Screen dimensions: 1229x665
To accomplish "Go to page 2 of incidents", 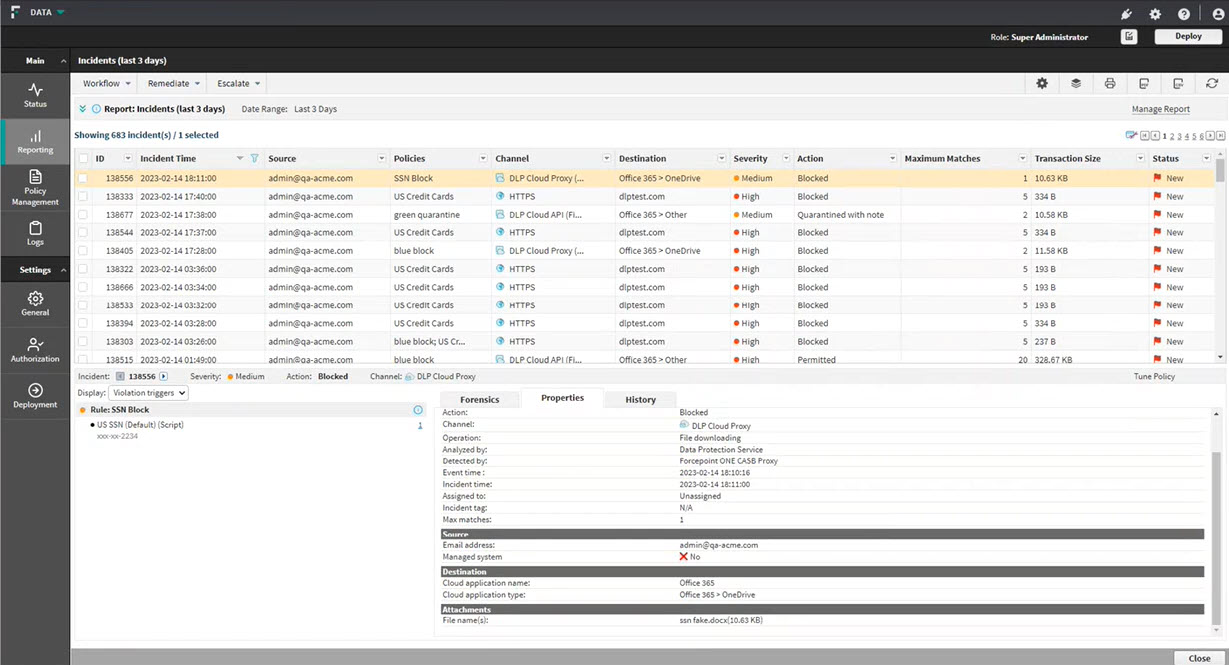I will pos(1172,136).
